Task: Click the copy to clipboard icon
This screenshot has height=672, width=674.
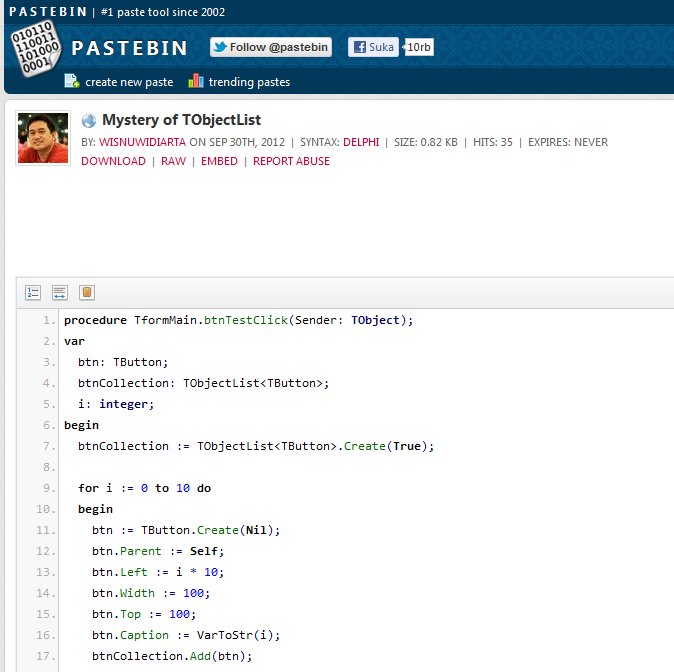Action: coord(87,292)
